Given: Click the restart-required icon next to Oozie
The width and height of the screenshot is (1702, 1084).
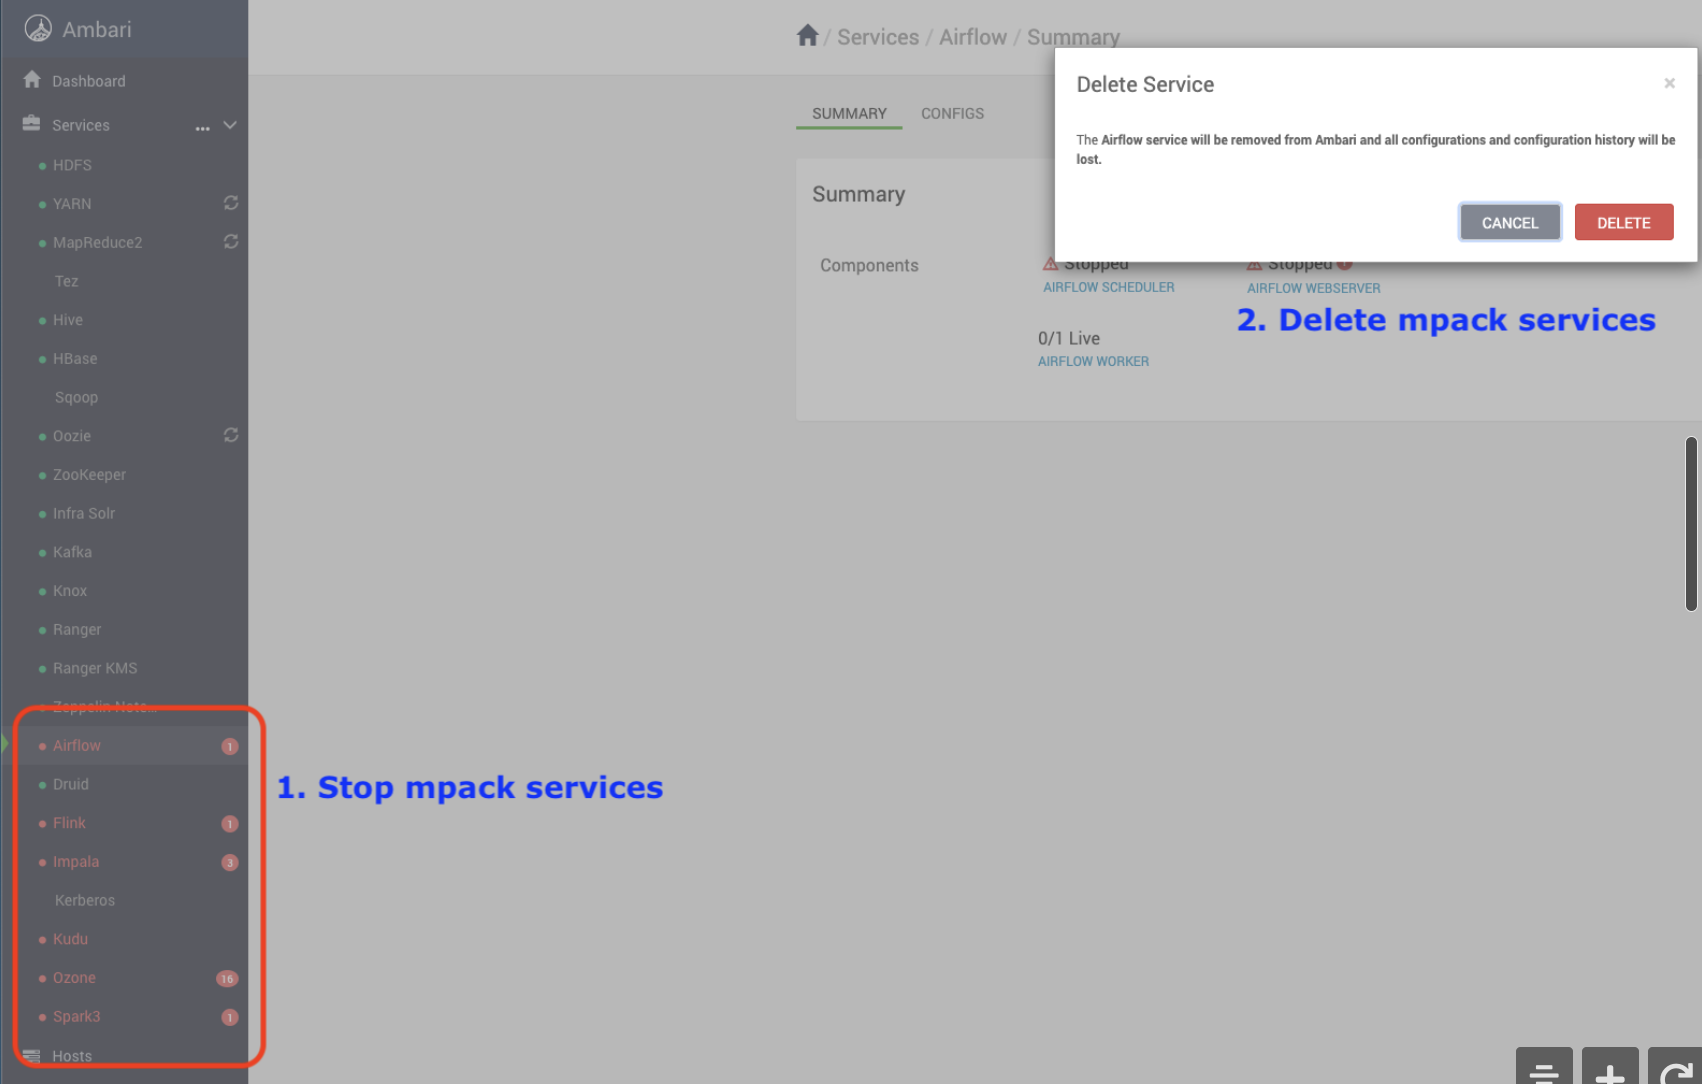Looking at the screenshot, I should point(231,435).
